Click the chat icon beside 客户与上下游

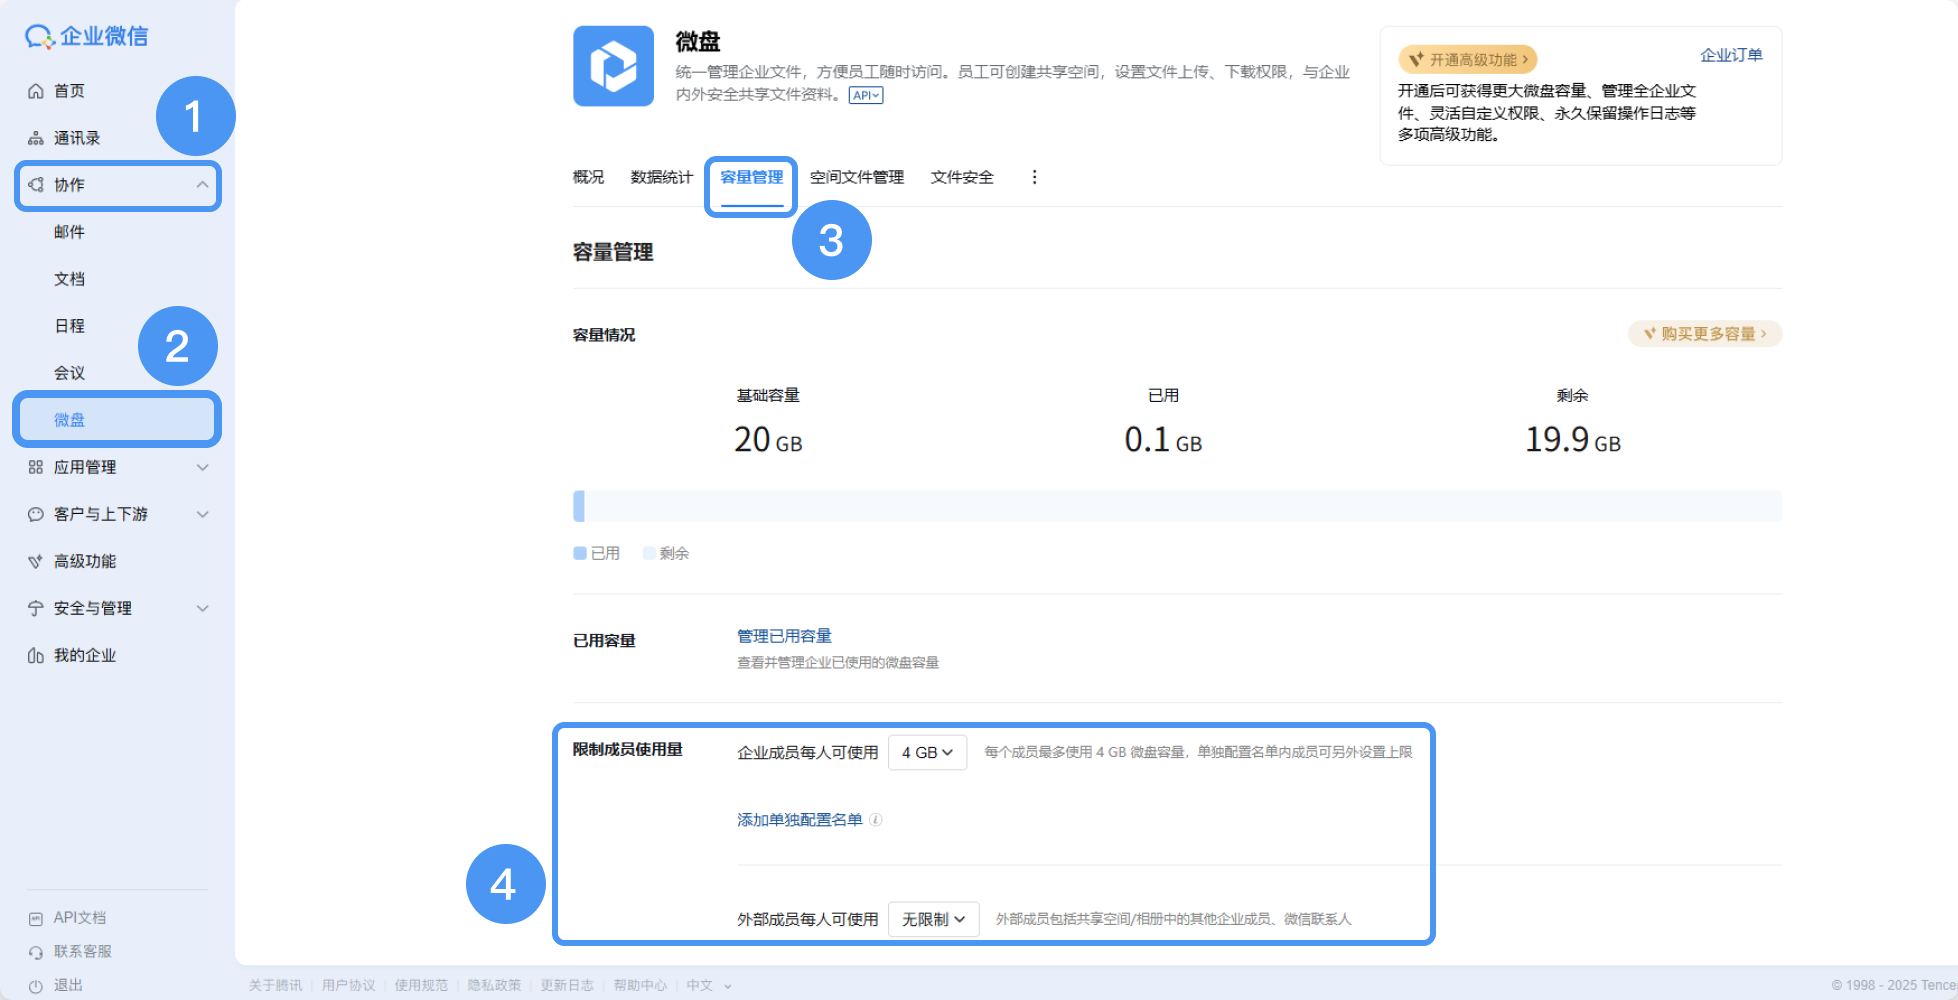click(x=36, y=514)
